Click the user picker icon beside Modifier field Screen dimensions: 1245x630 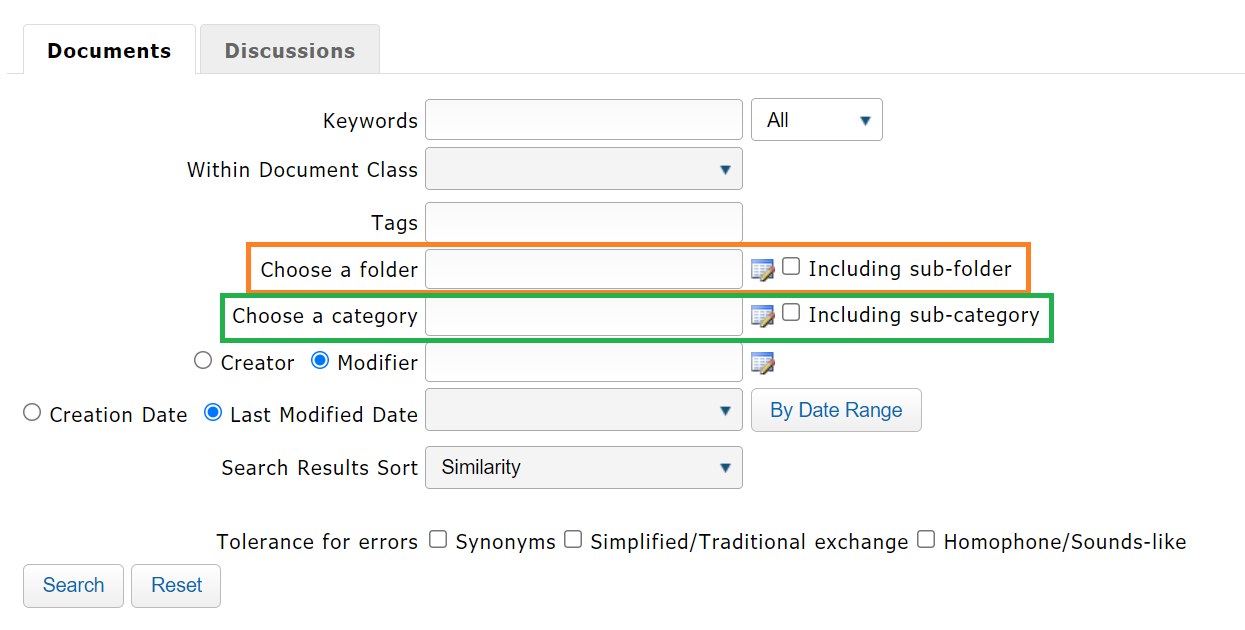763,363
